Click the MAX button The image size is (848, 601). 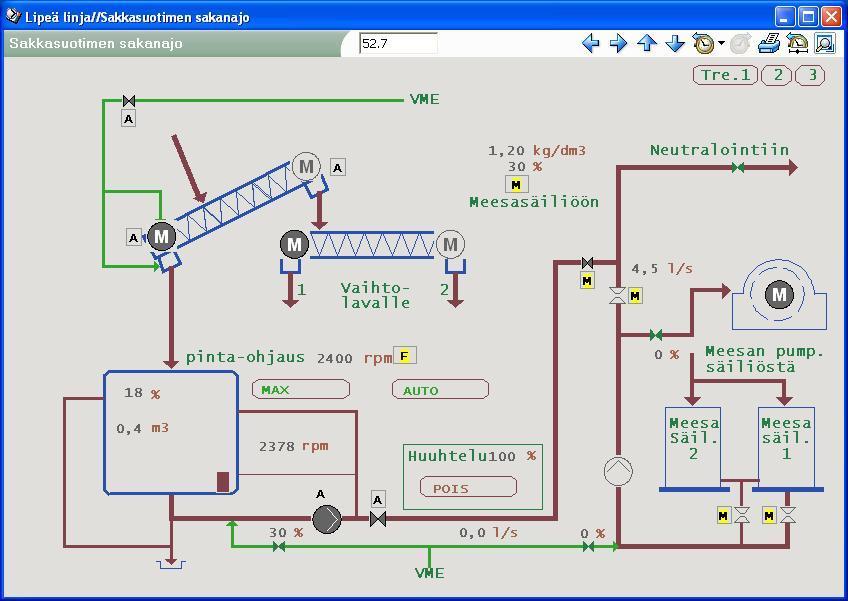301,389
